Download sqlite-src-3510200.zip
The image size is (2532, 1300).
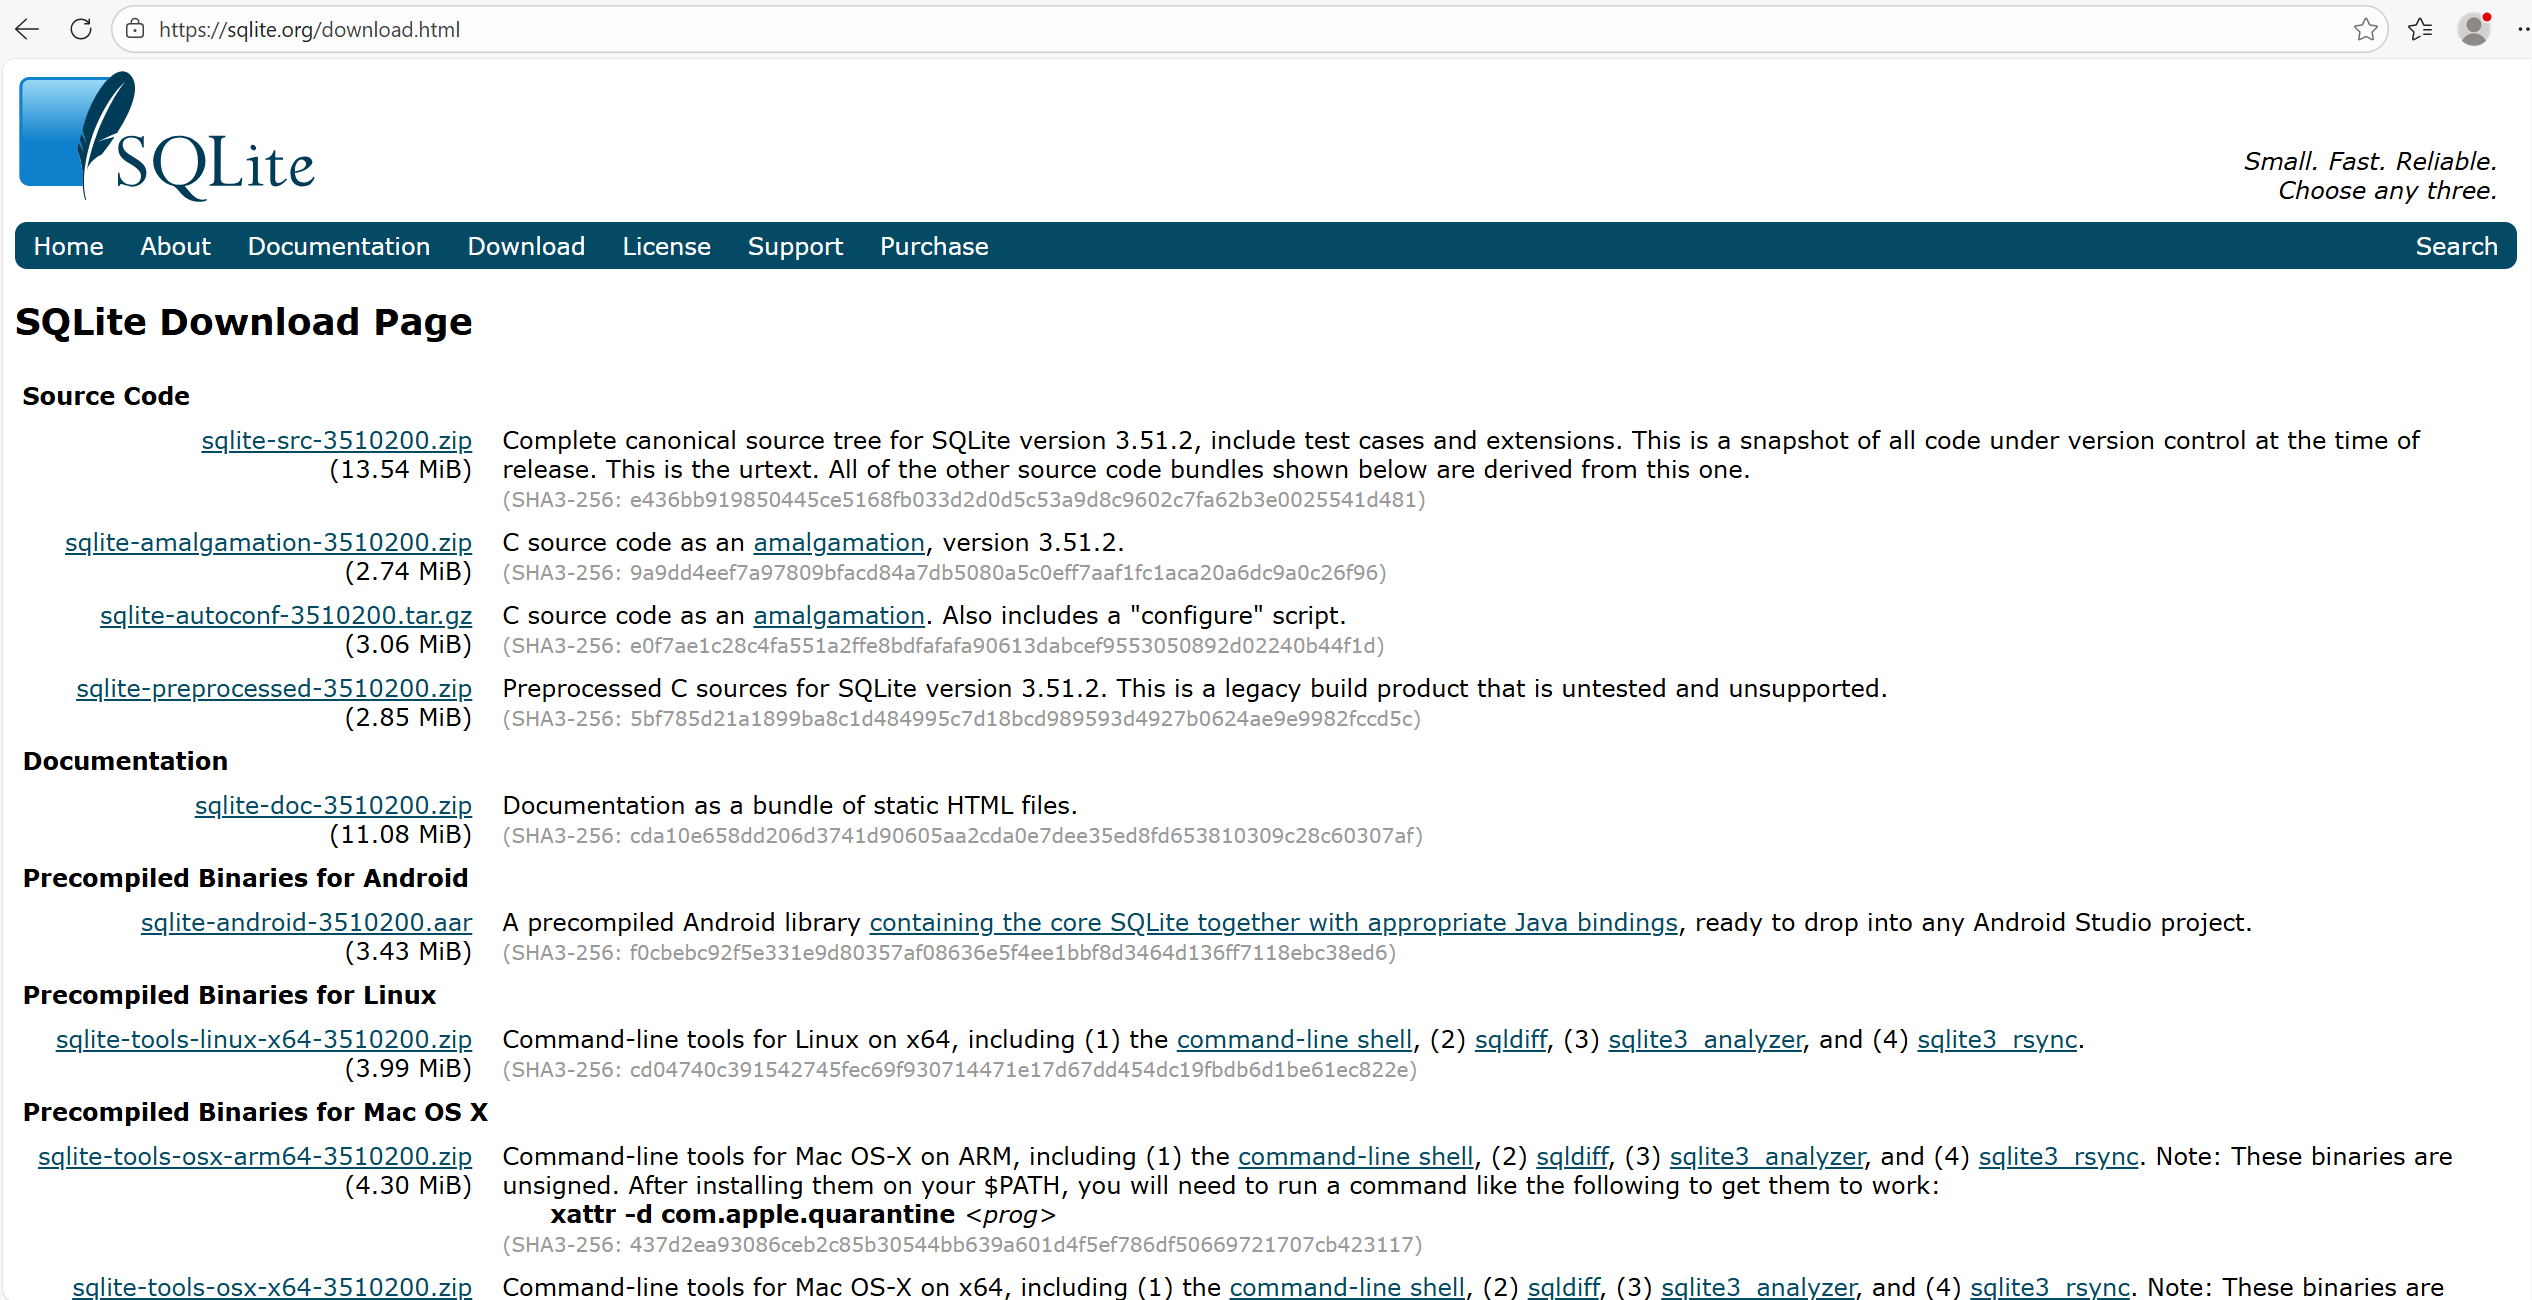[336, 440]
